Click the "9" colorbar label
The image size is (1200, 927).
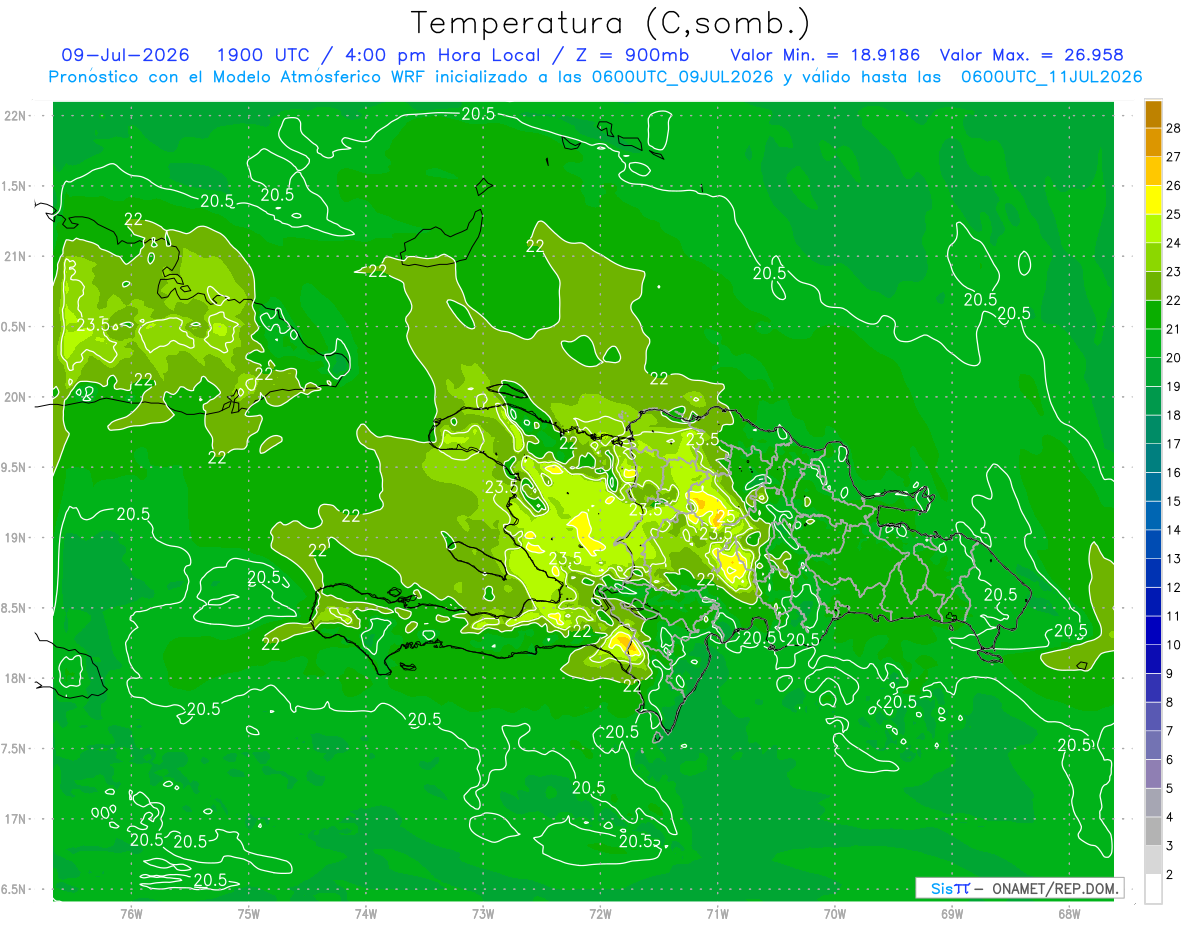click(1170, 674)
